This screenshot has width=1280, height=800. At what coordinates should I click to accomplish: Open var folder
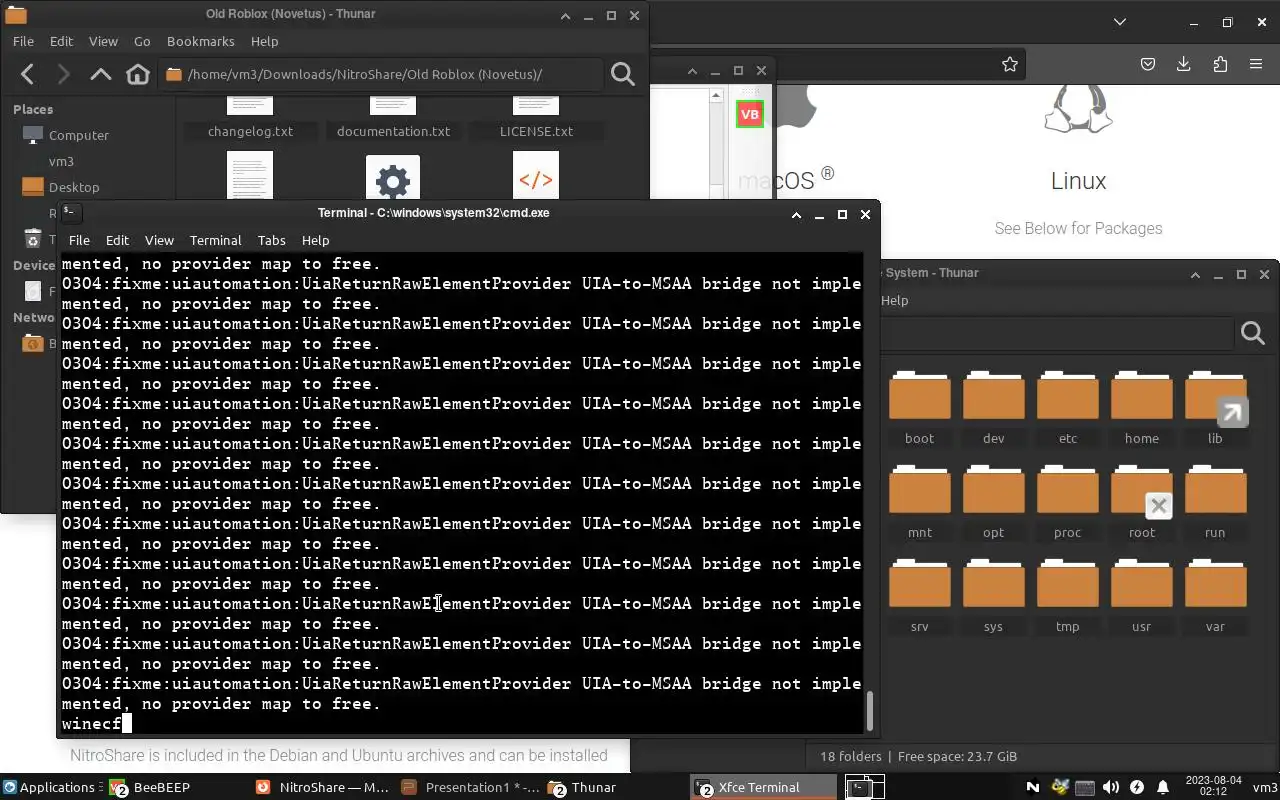[x=1215, y=596]
